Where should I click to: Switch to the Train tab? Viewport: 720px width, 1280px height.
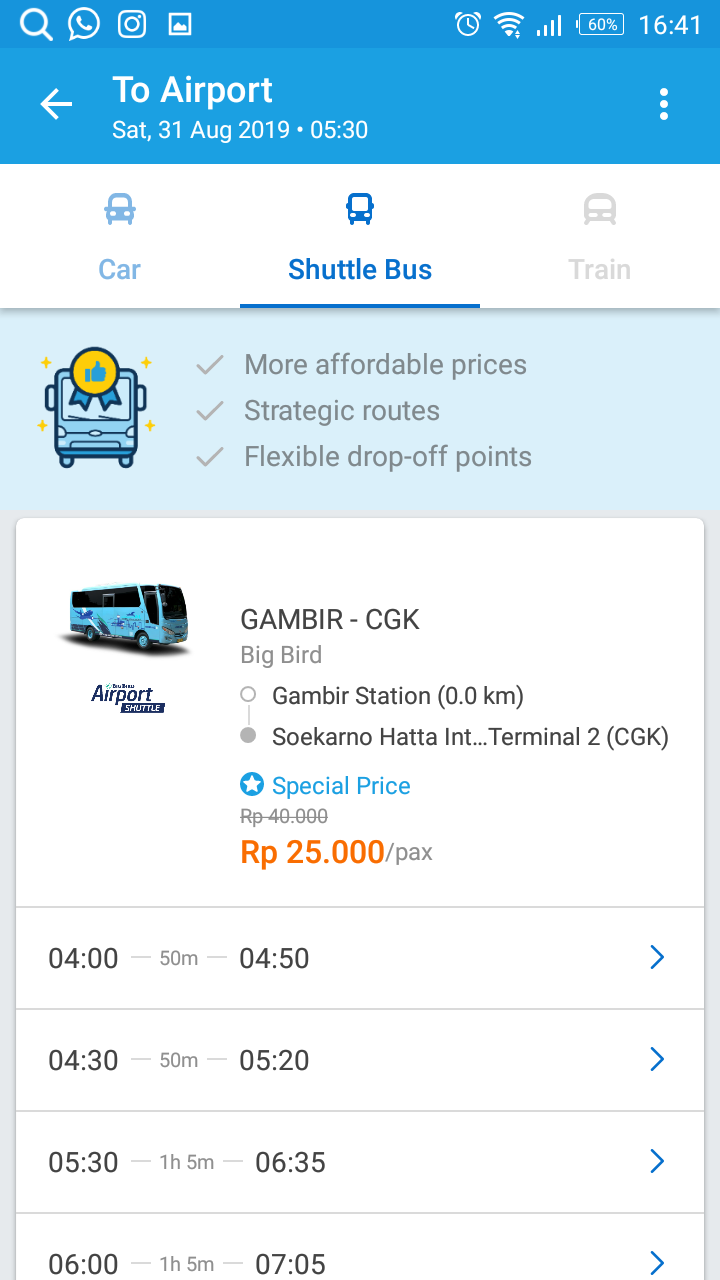(600, 269)
